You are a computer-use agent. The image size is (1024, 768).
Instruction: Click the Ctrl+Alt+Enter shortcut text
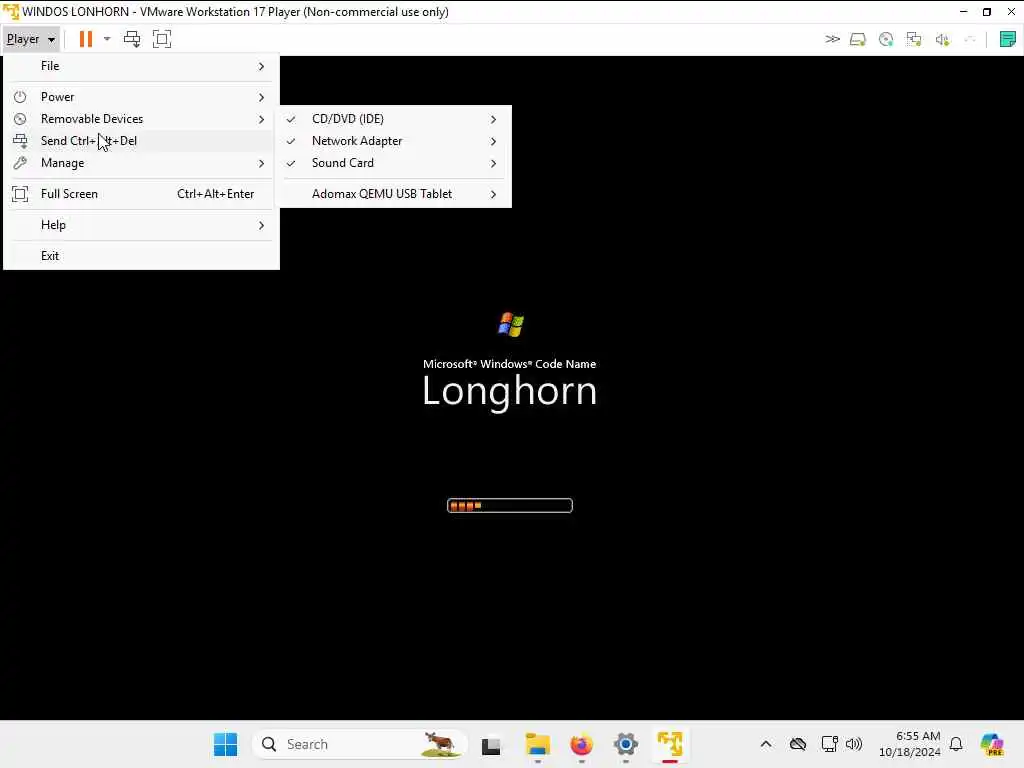216,194
